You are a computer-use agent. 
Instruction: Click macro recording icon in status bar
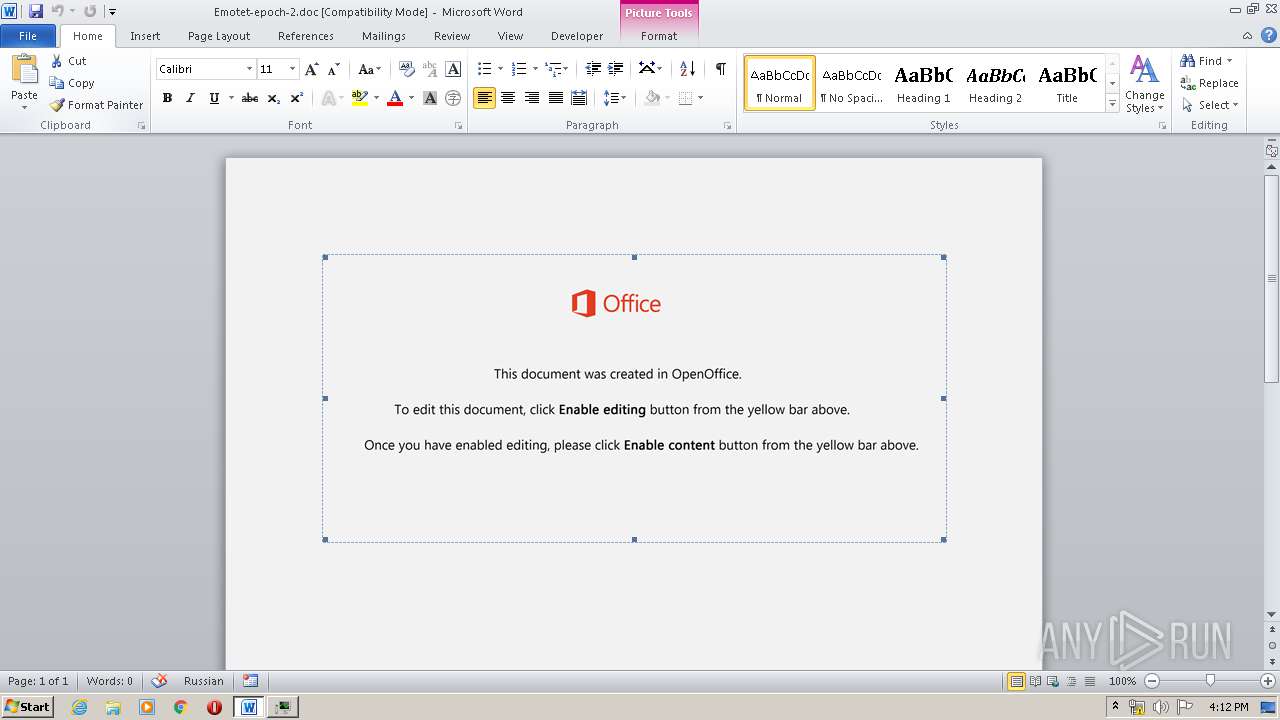(251, 681)
